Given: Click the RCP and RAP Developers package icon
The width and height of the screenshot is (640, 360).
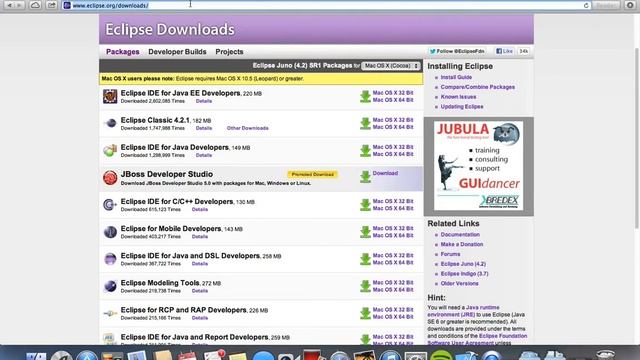Looking at the screenshot, I should 110,313.
